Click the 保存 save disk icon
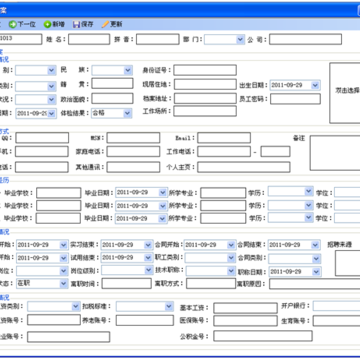This screenshot has width=360, height=360. point(77,24)
